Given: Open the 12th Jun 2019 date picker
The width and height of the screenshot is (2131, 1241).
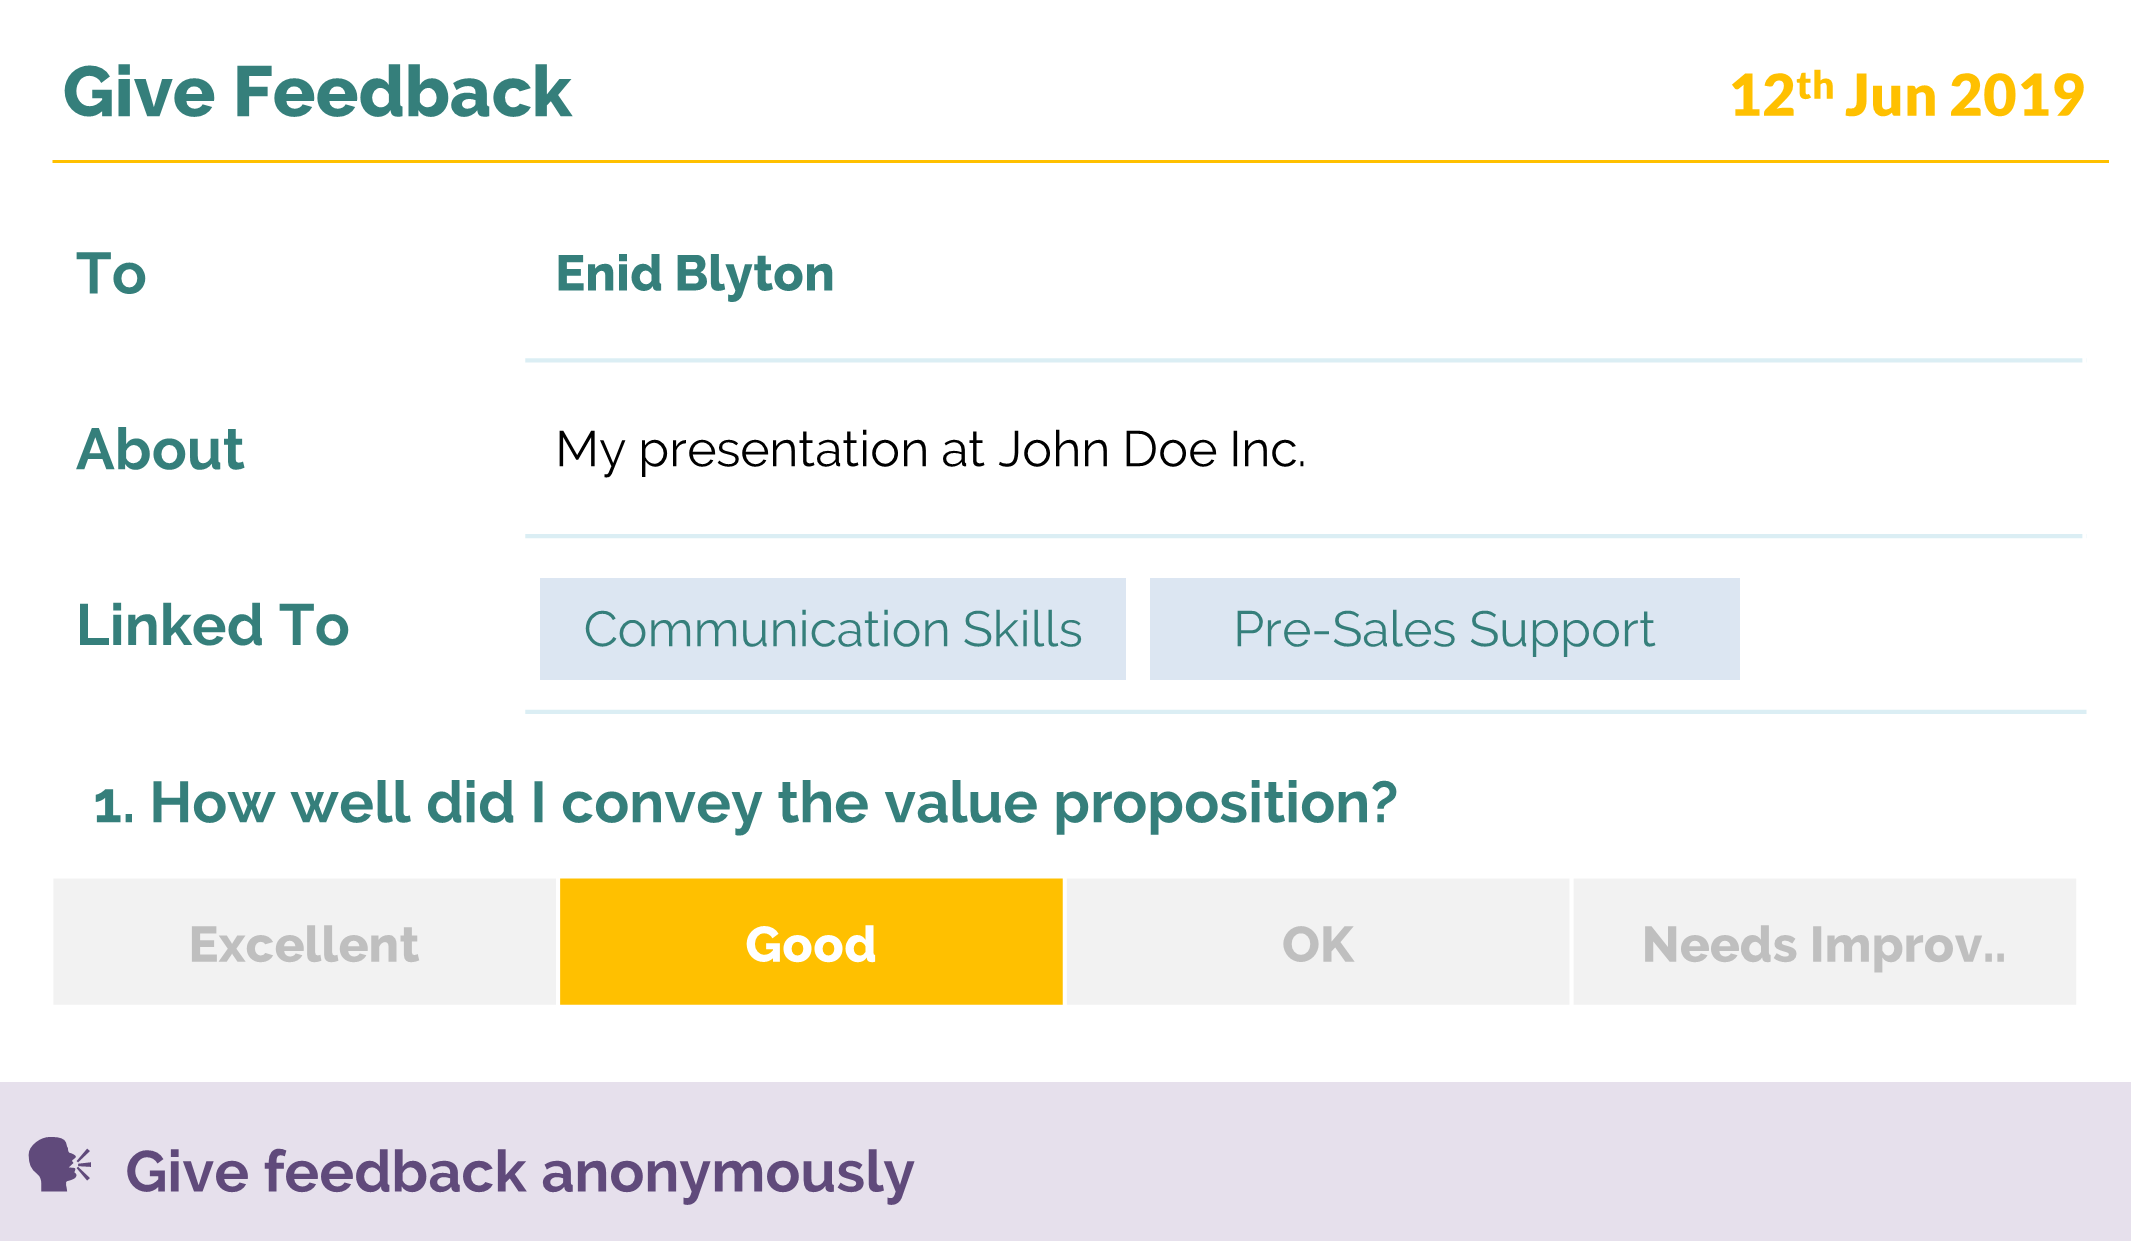Looking at the screenshot, I should click(1907, 95).
